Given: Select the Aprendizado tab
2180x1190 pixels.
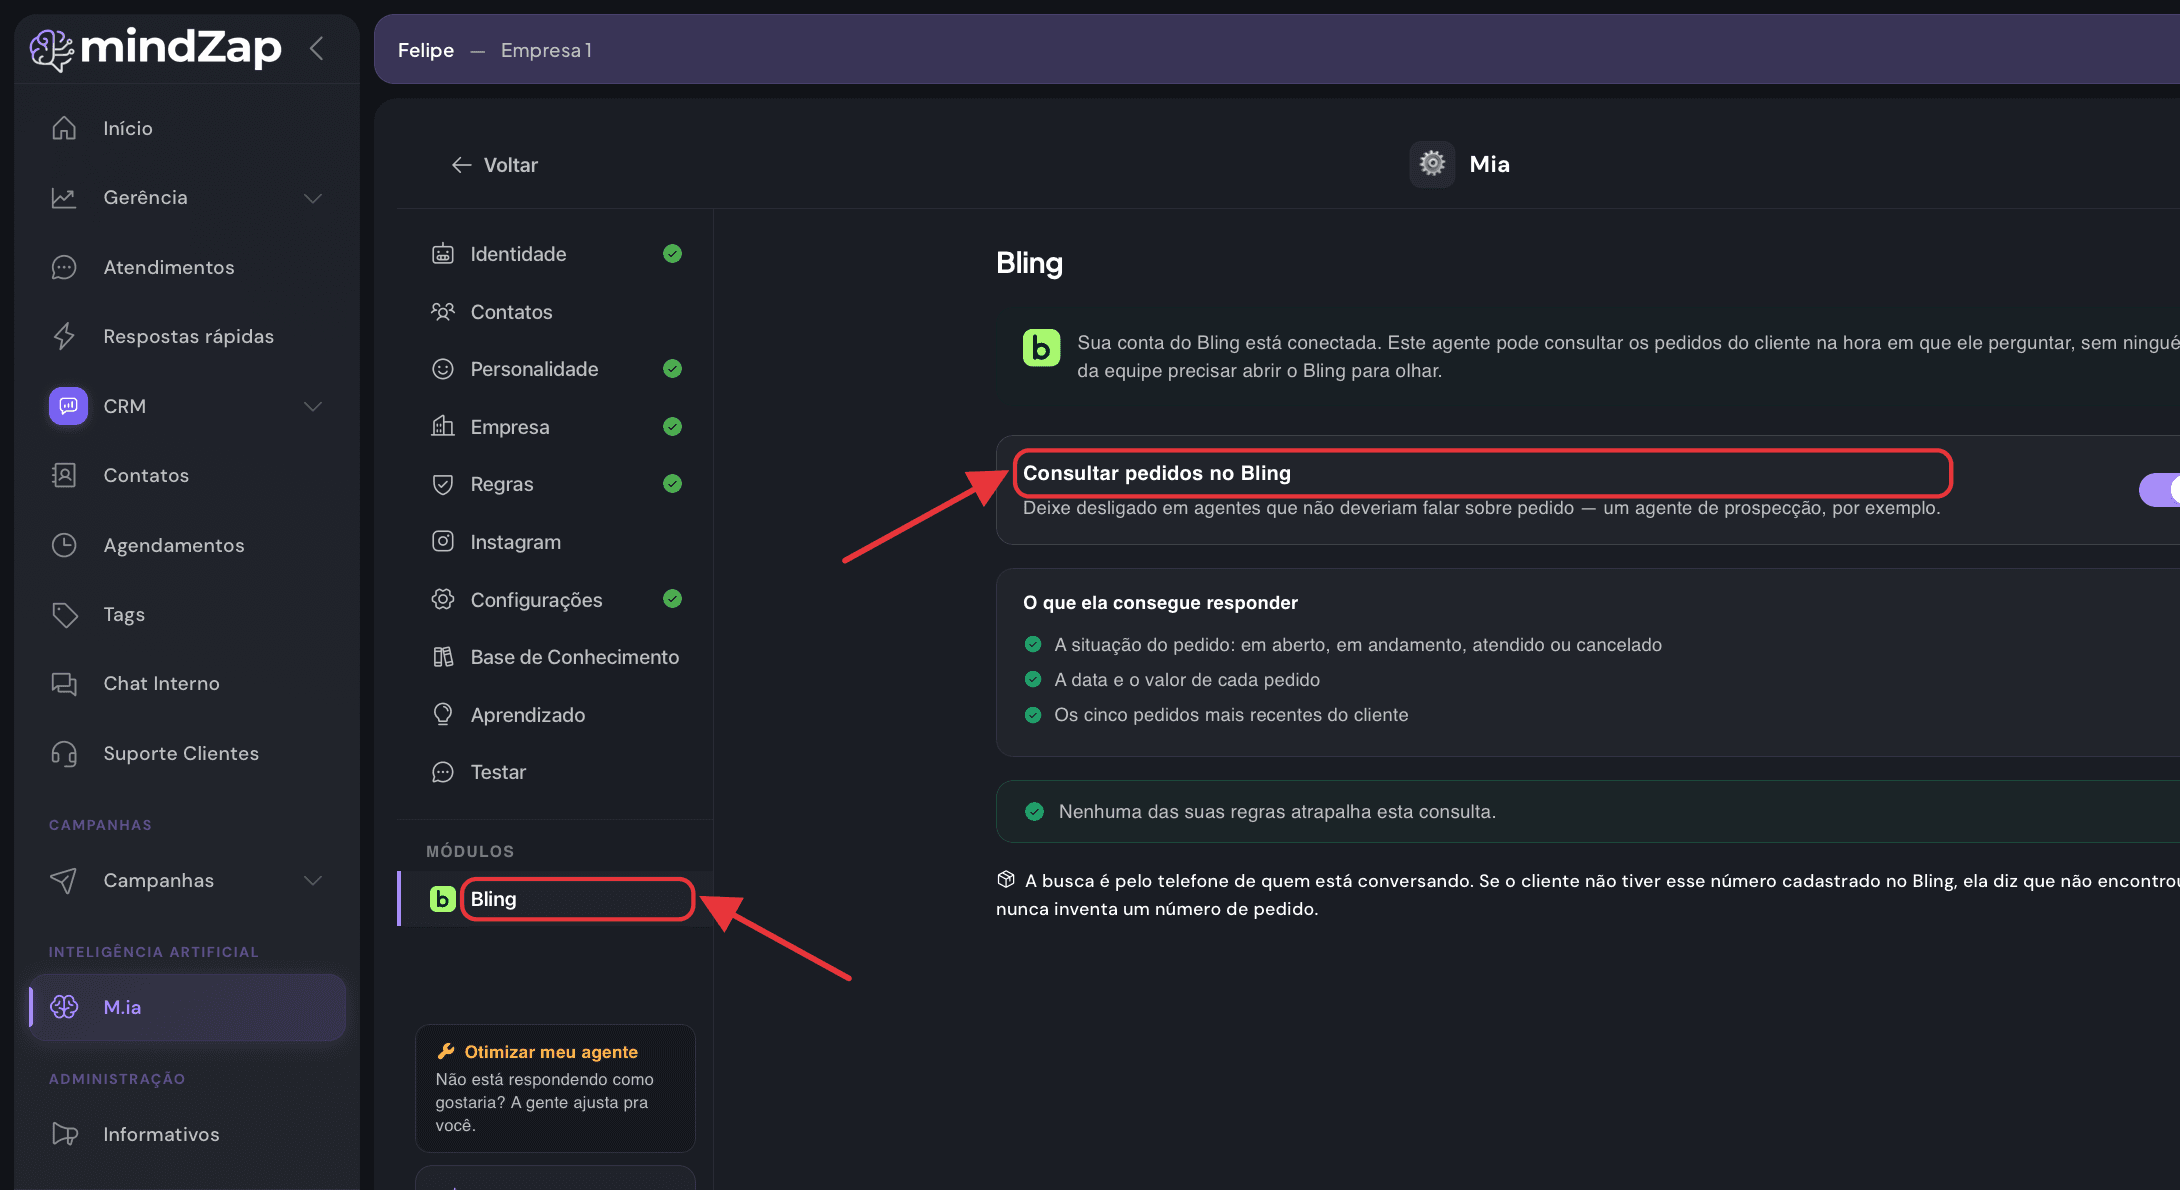Looking at the screenshot, I should click(555, 715).
